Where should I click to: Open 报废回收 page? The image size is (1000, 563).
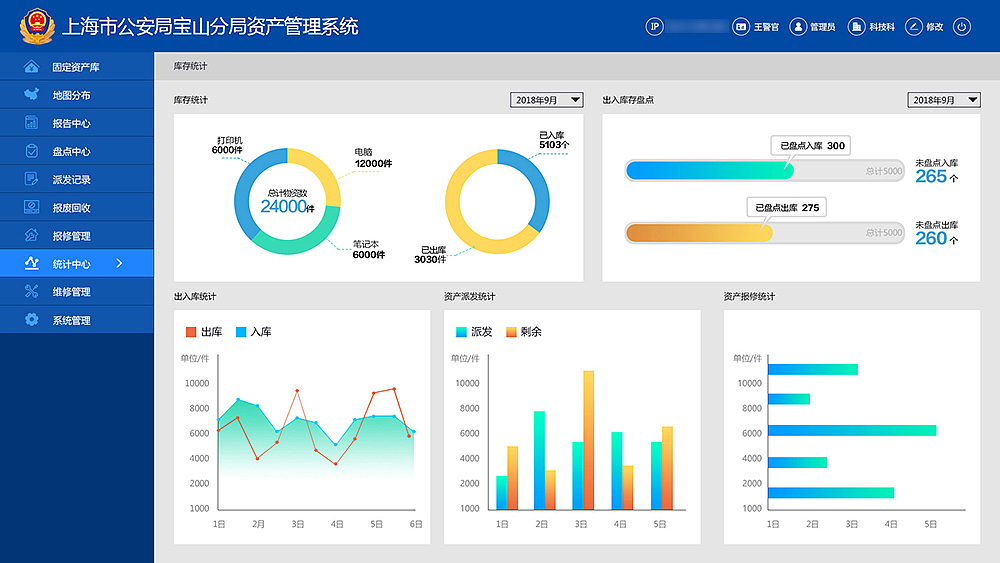77,207
